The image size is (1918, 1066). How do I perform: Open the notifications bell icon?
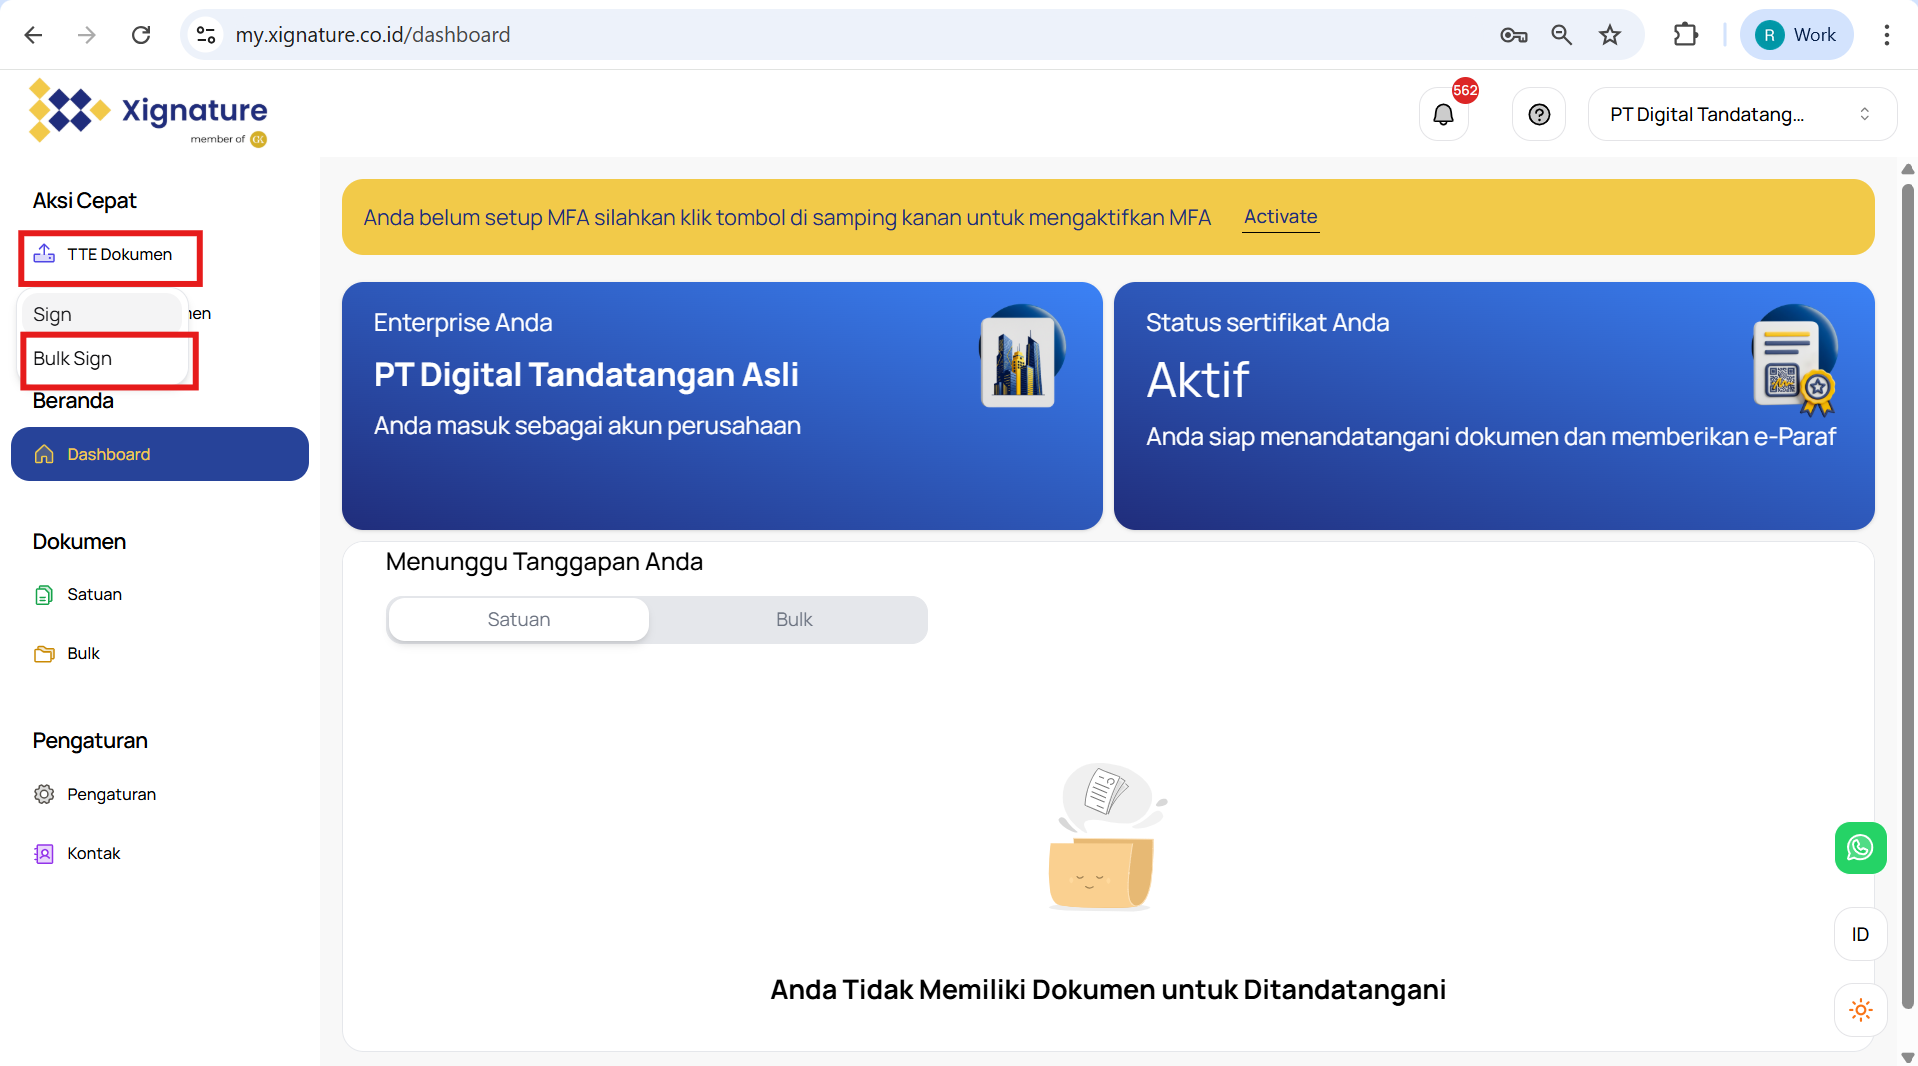tap(1443, 115)
